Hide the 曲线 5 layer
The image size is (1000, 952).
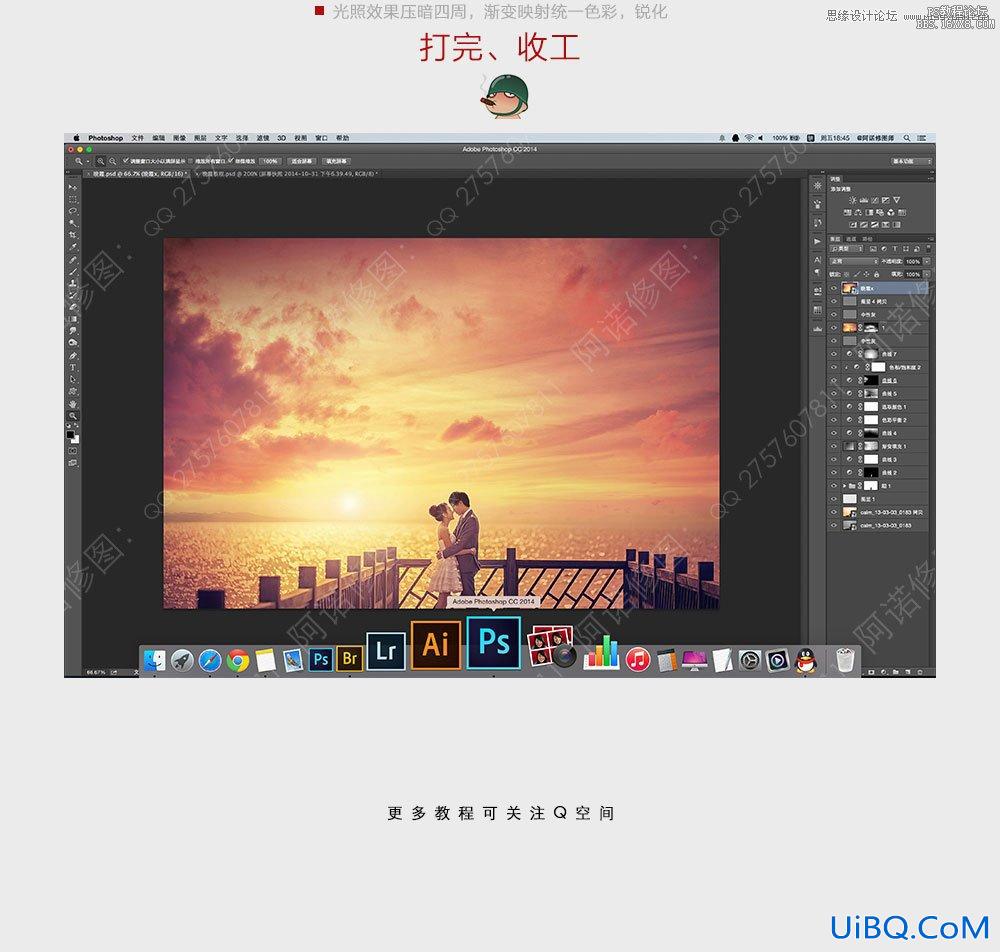[834, 393]
